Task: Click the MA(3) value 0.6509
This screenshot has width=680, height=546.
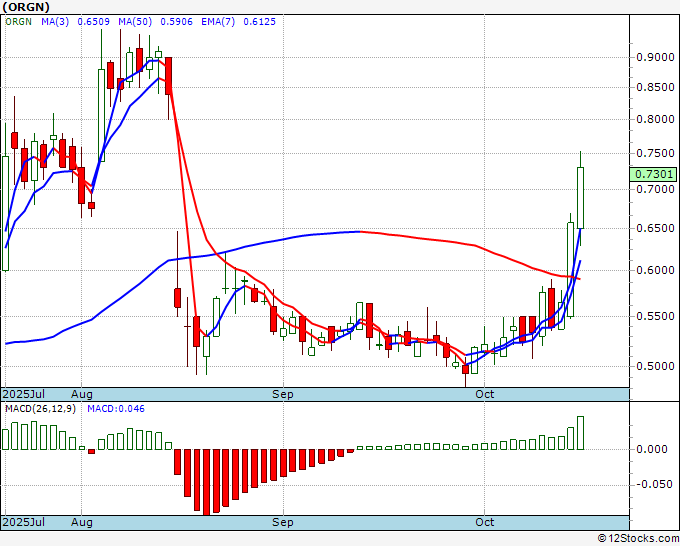Action: click(x=93, y=21)
